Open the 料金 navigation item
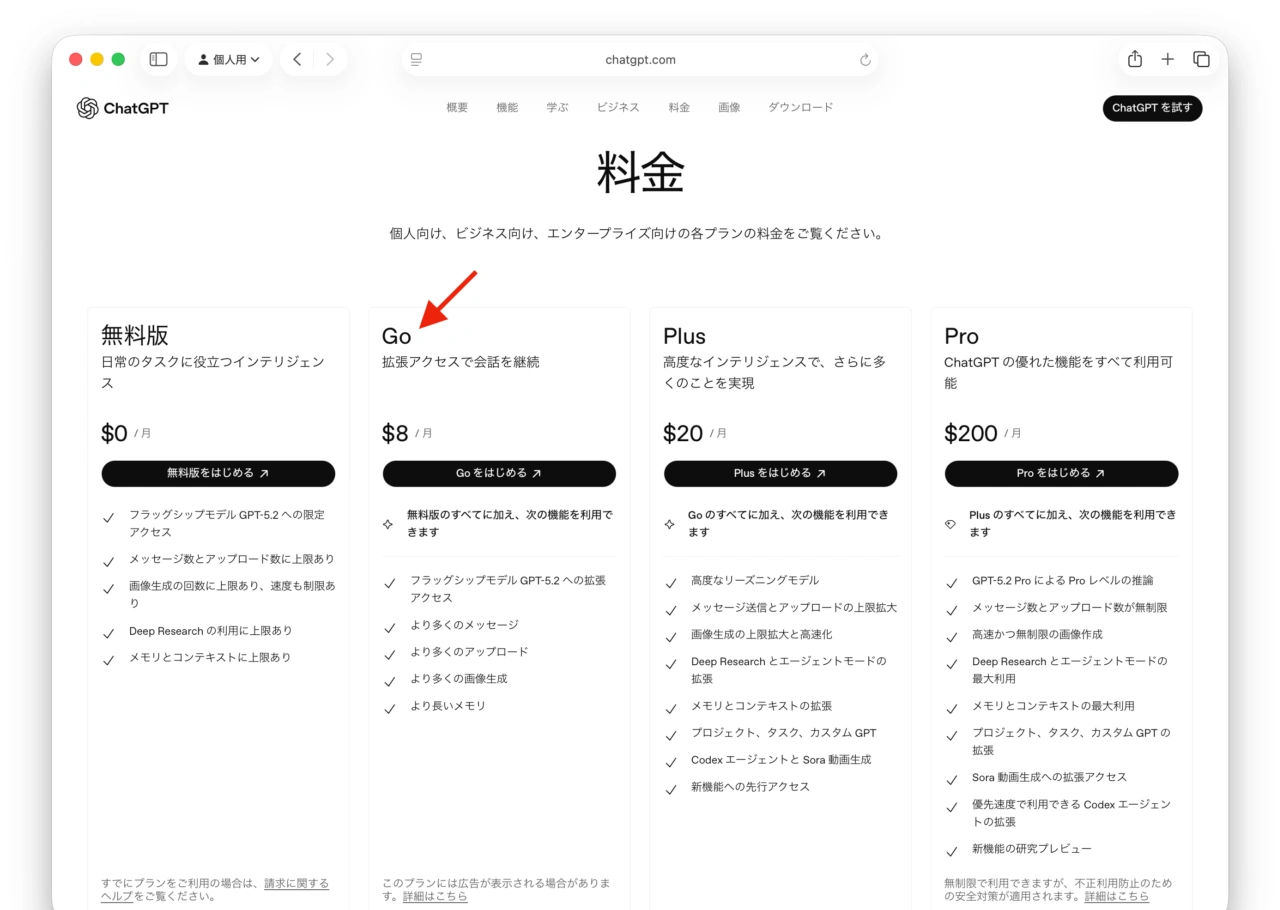1280x910 pixels. (679, 108)
